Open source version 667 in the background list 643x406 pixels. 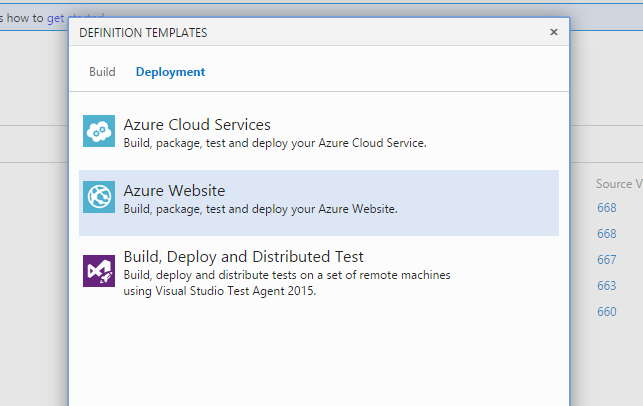(x=607, y=260)
